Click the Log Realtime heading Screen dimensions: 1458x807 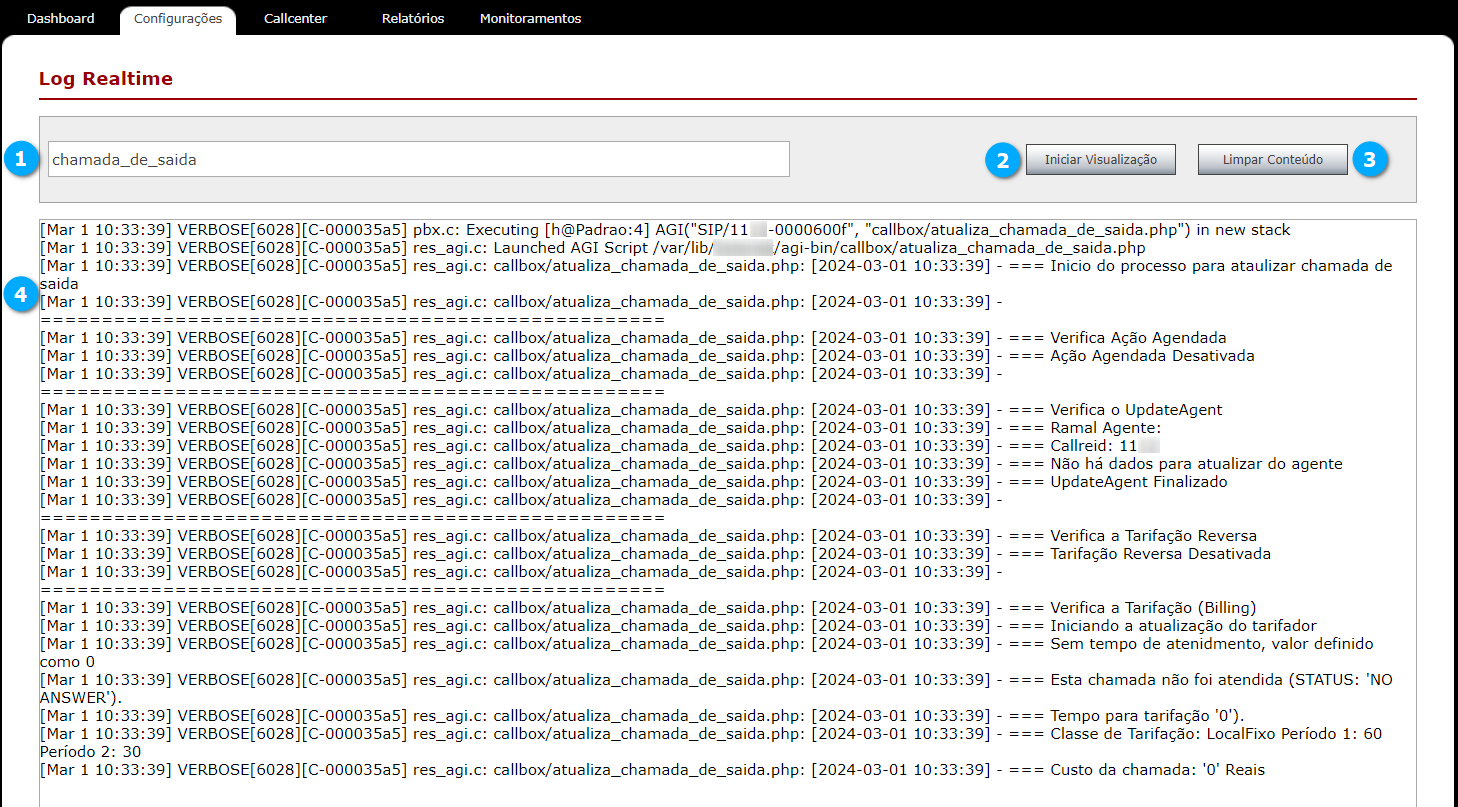[x=106, y=79]
